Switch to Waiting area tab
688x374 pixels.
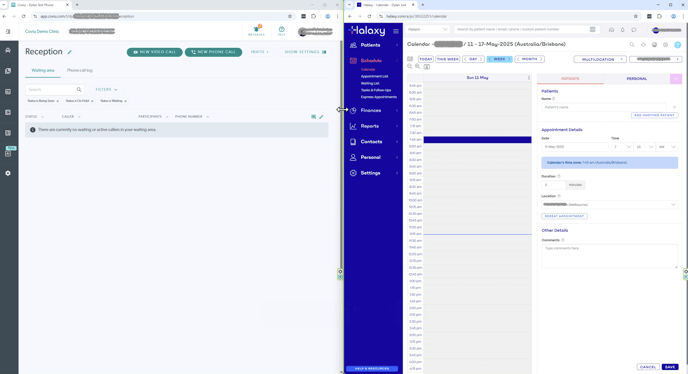click(43, 70)
